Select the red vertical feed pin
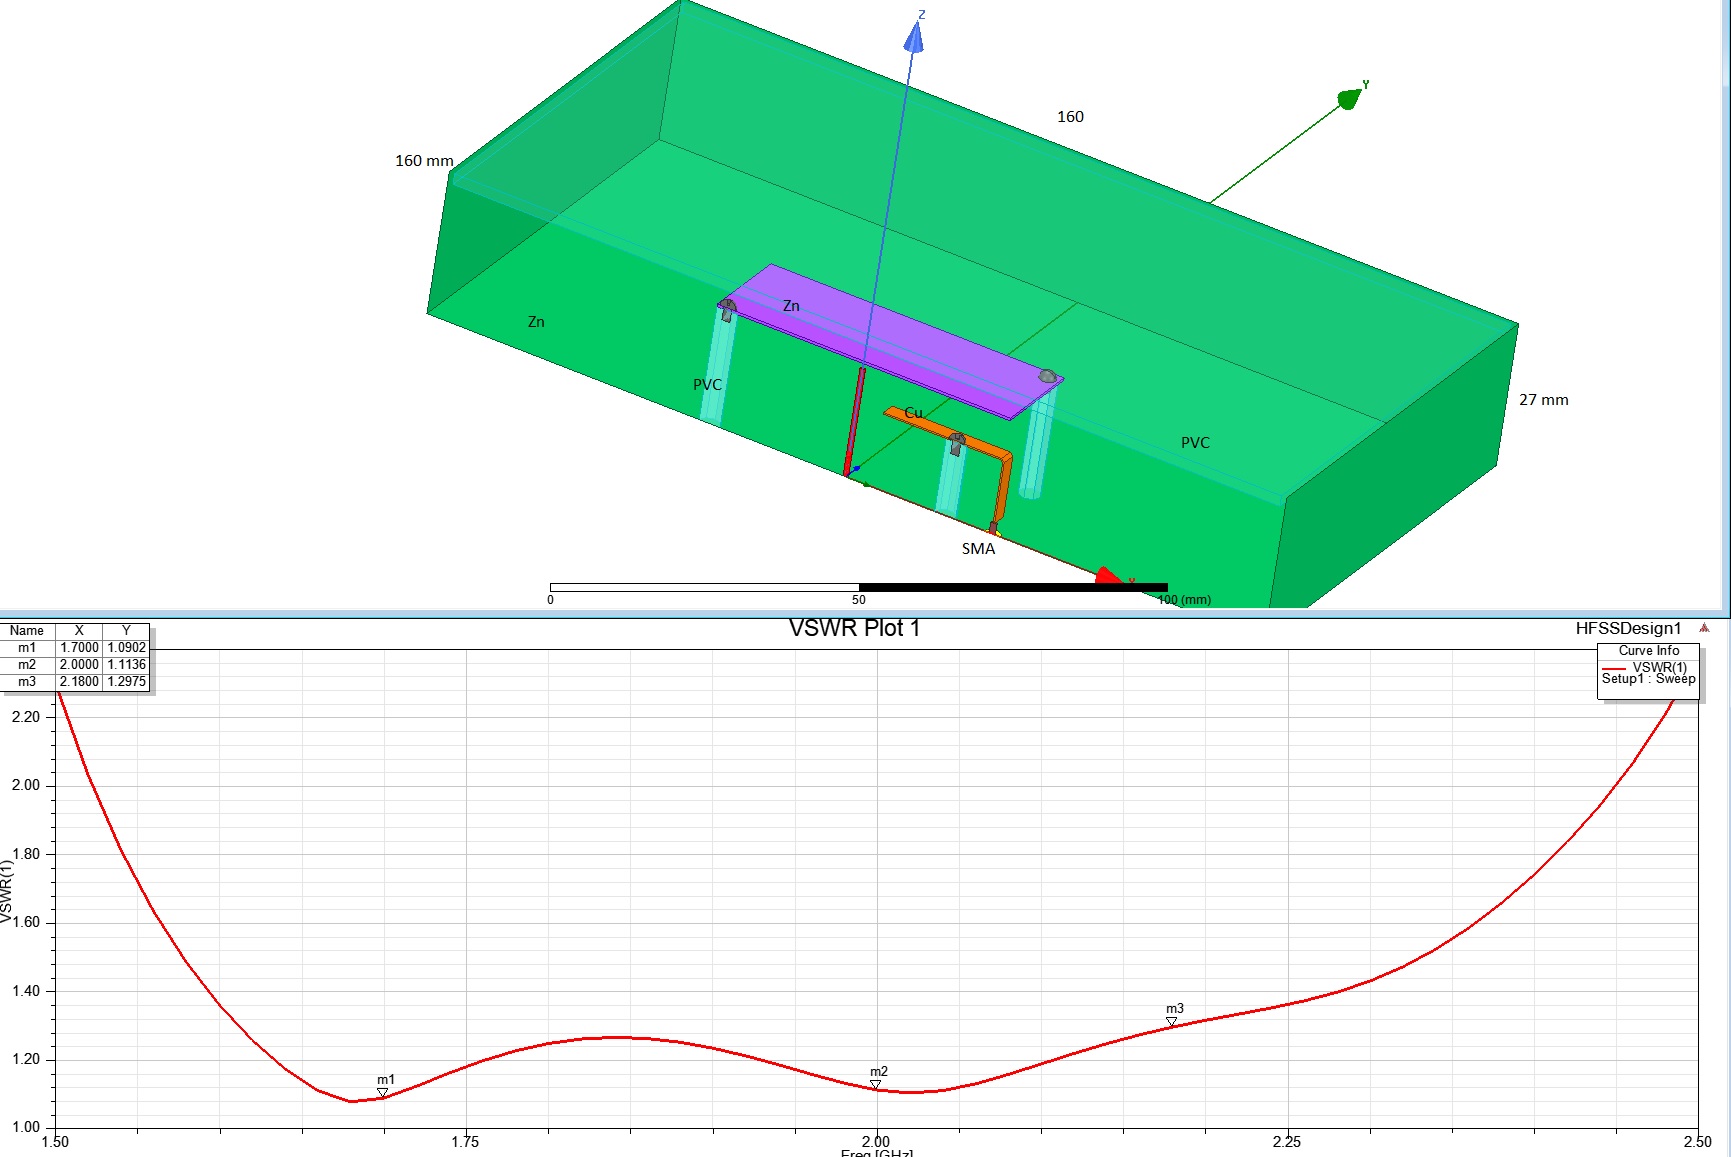Image resolution: width=1731 pixels, height=1157 pixels. 855,421
